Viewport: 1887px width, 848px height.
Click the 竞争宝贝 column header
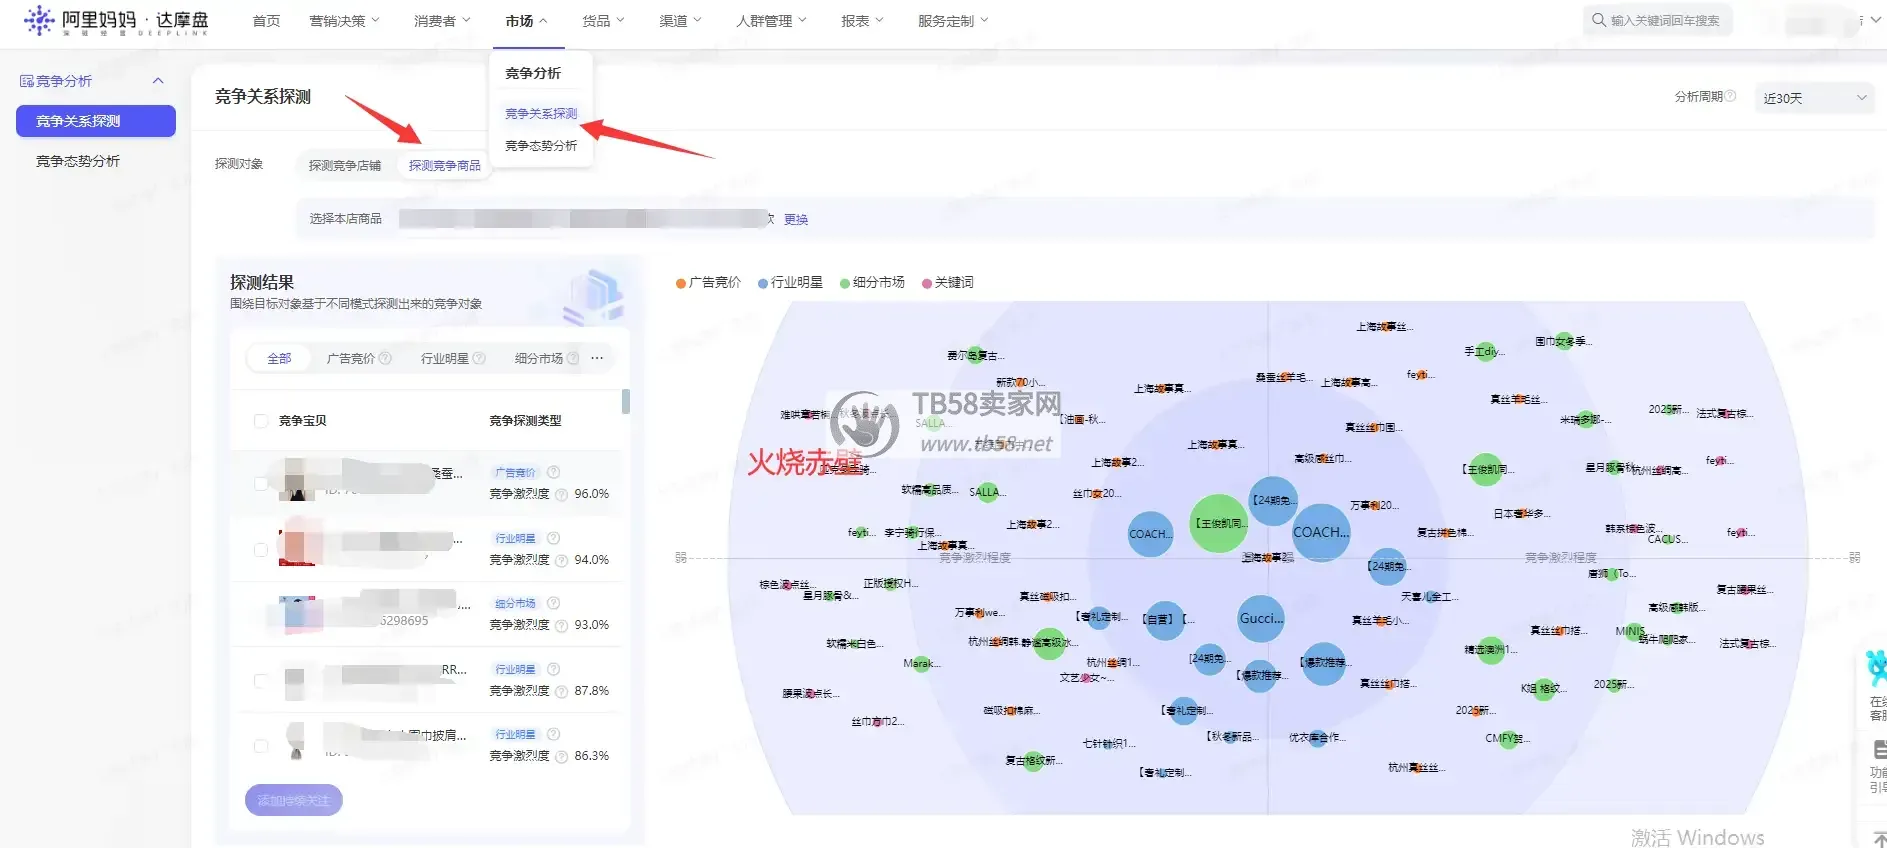(x=302, y=421)
